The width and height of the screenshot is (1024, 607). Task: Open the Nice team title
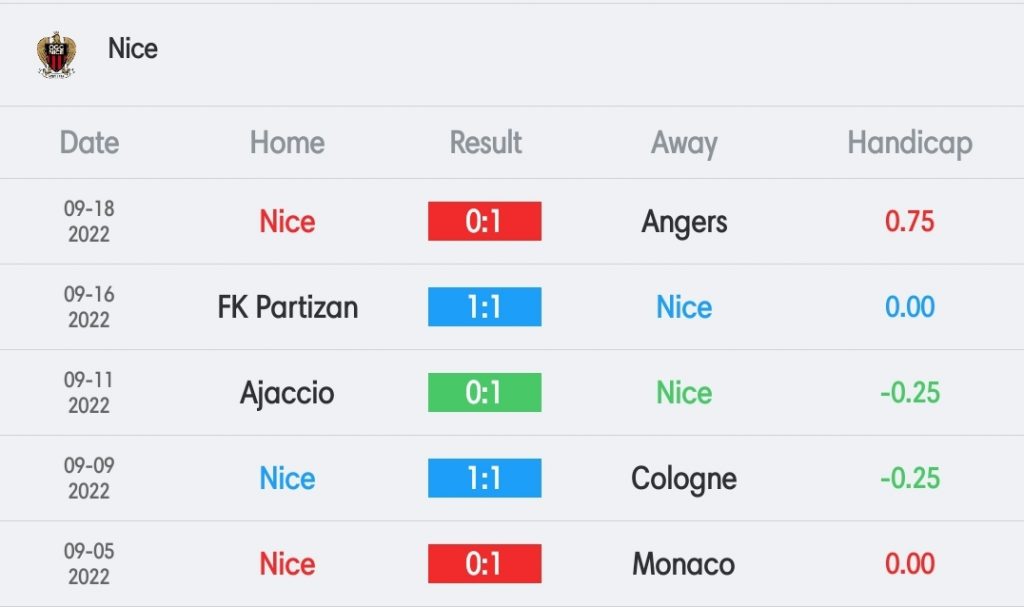133,48
